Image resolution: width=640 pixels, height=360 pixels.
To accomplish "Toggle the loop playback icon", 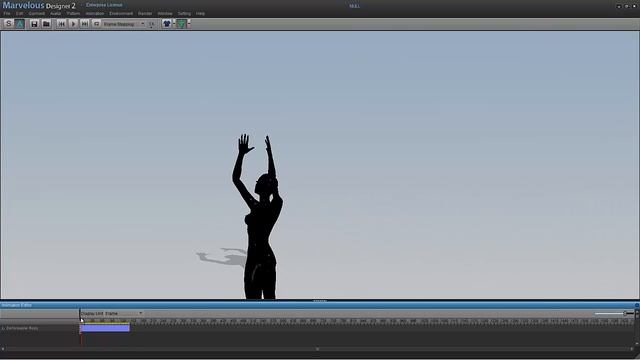I will click(x=96, y=24).
